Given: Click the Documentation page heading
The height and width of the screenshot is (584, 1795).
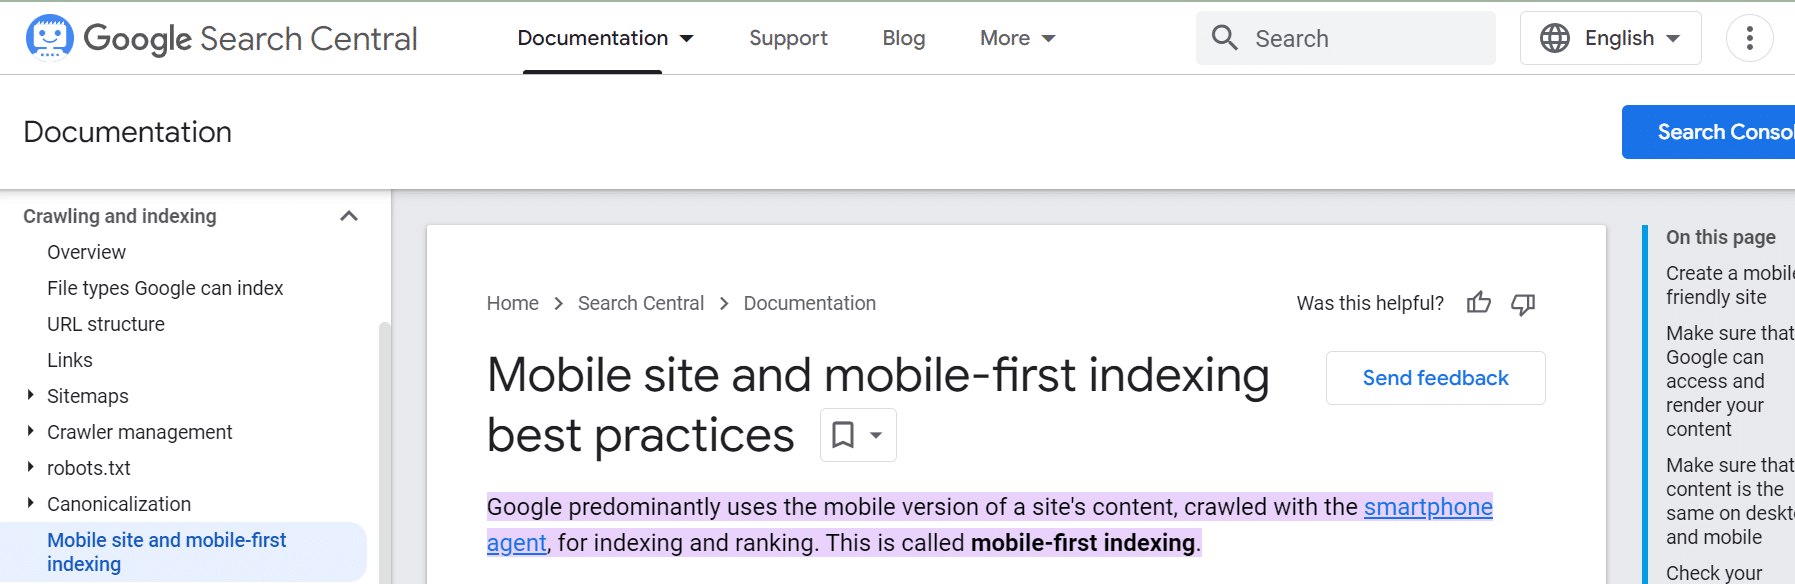Looking at the screenshot, I should [128, 132].
